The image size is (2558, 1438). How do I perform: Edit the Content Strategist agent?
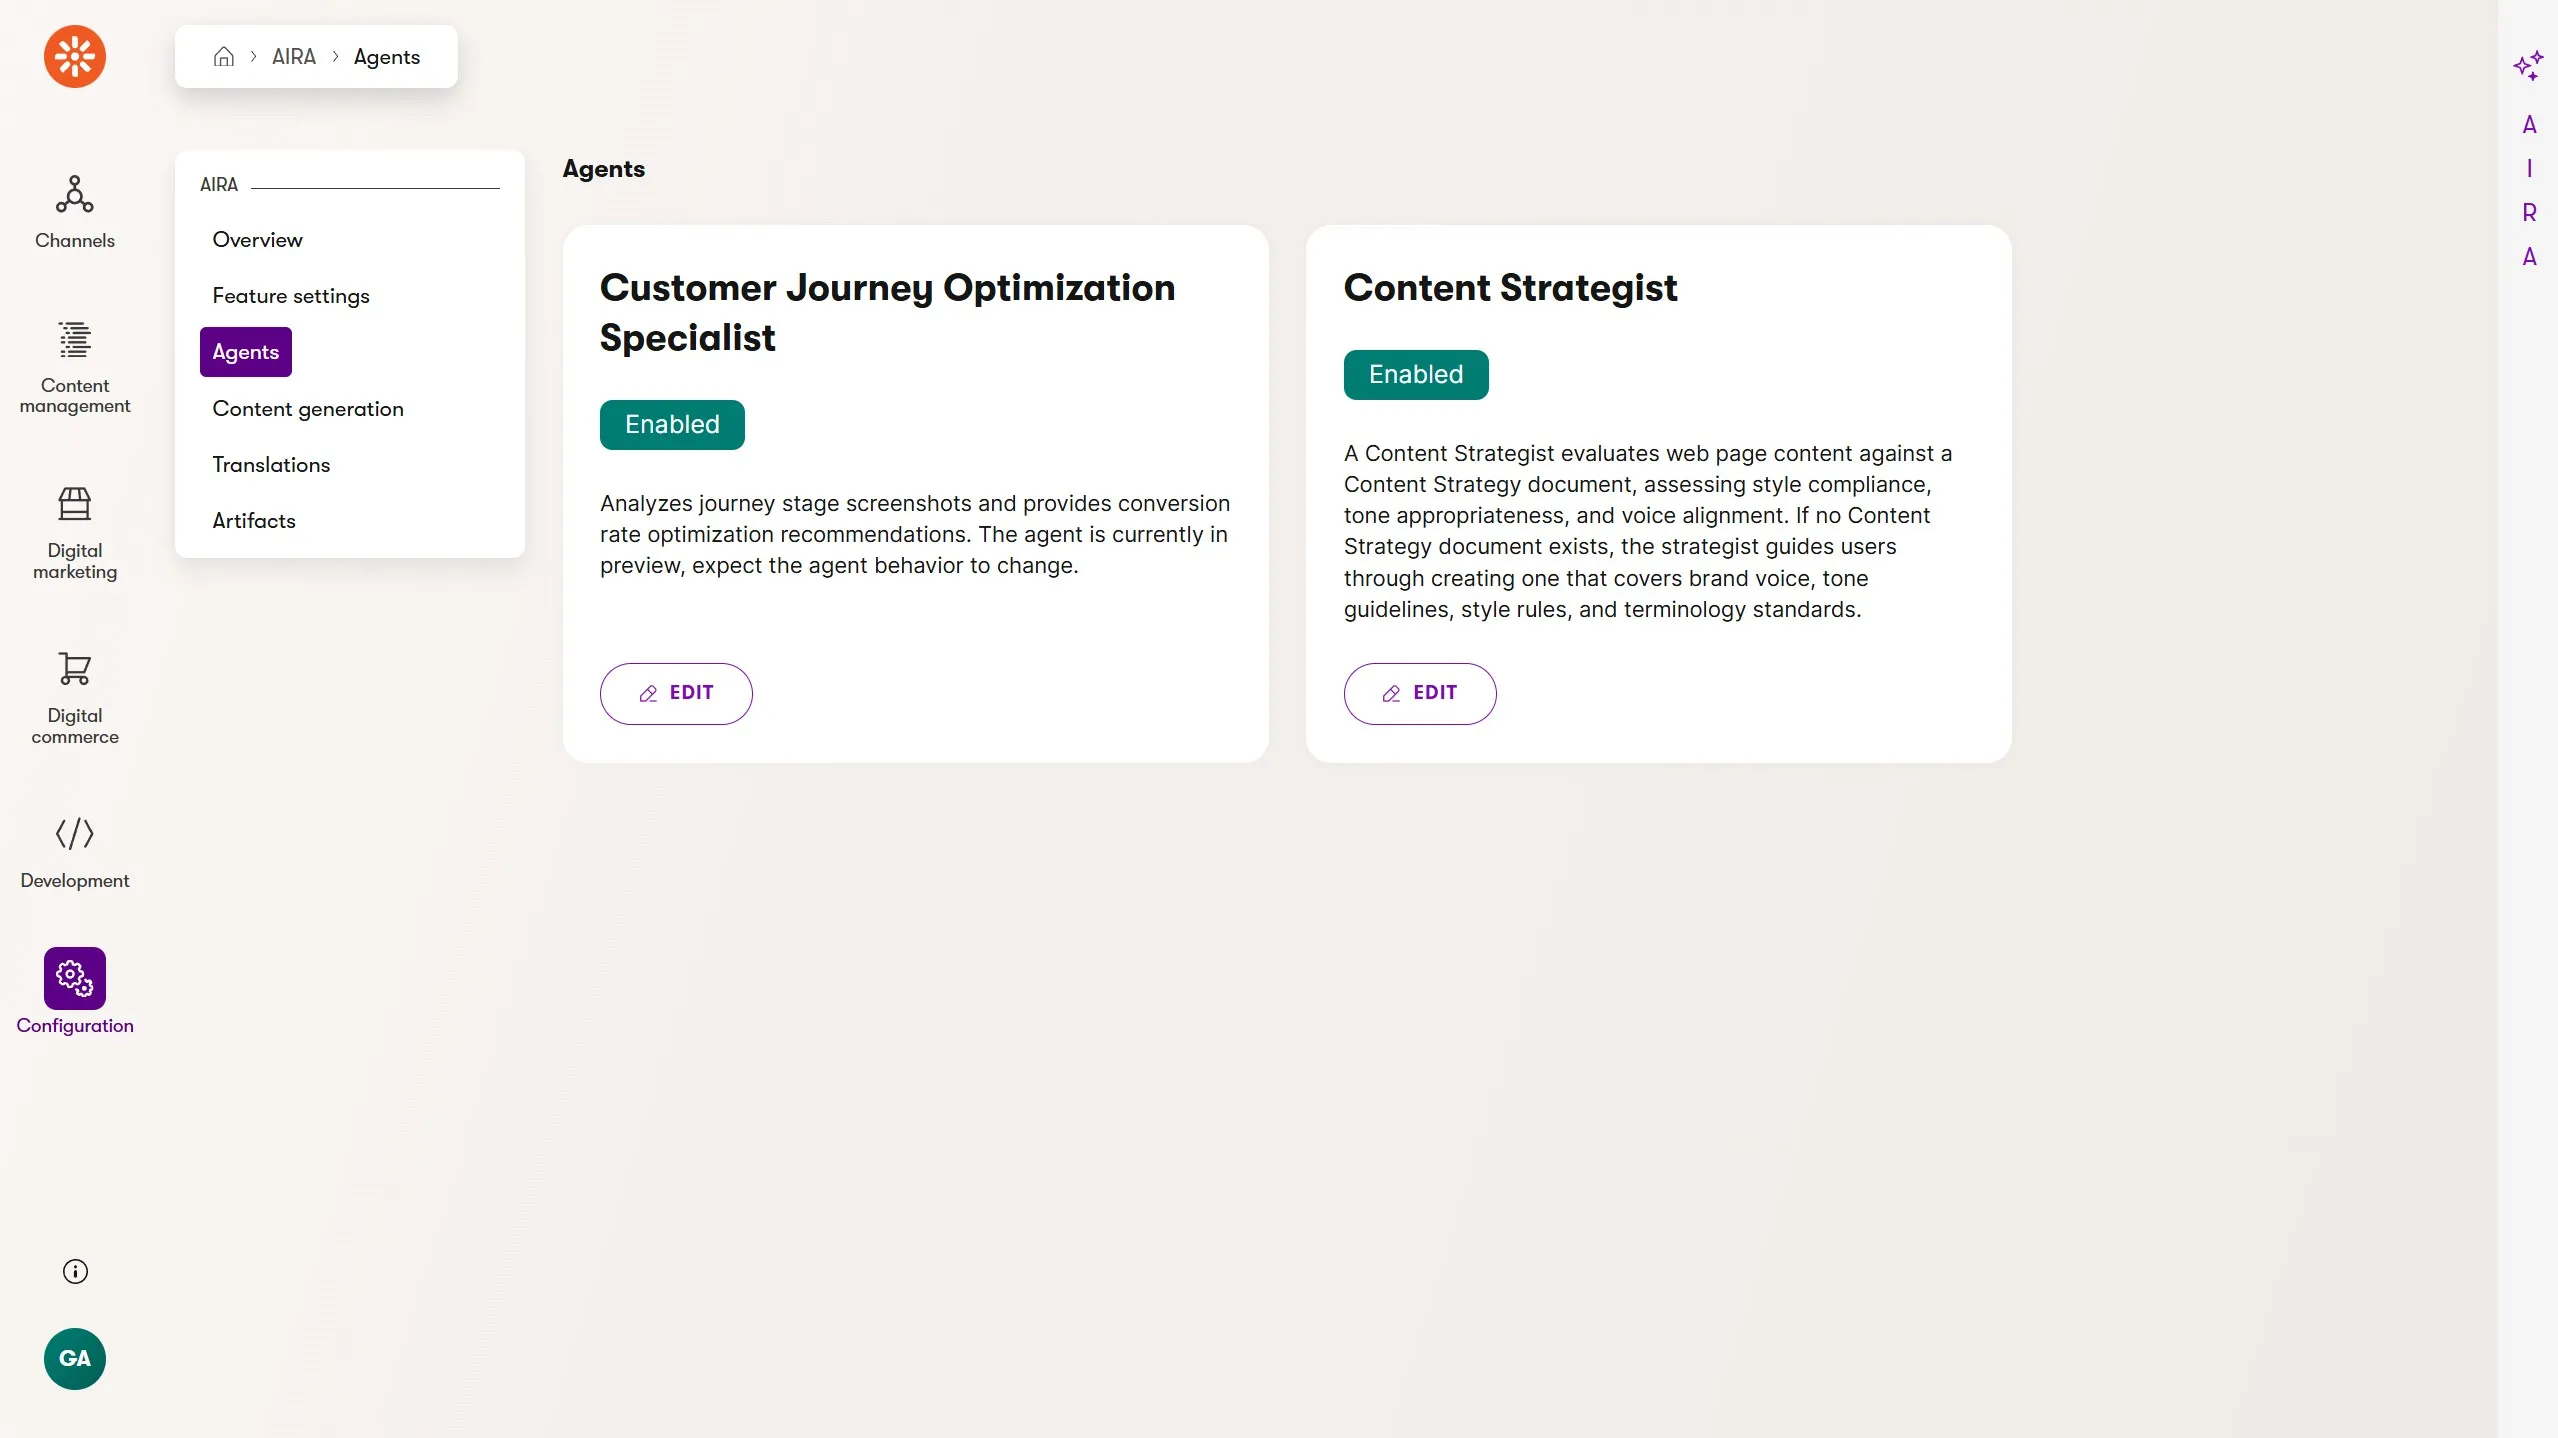[1419, 693]
